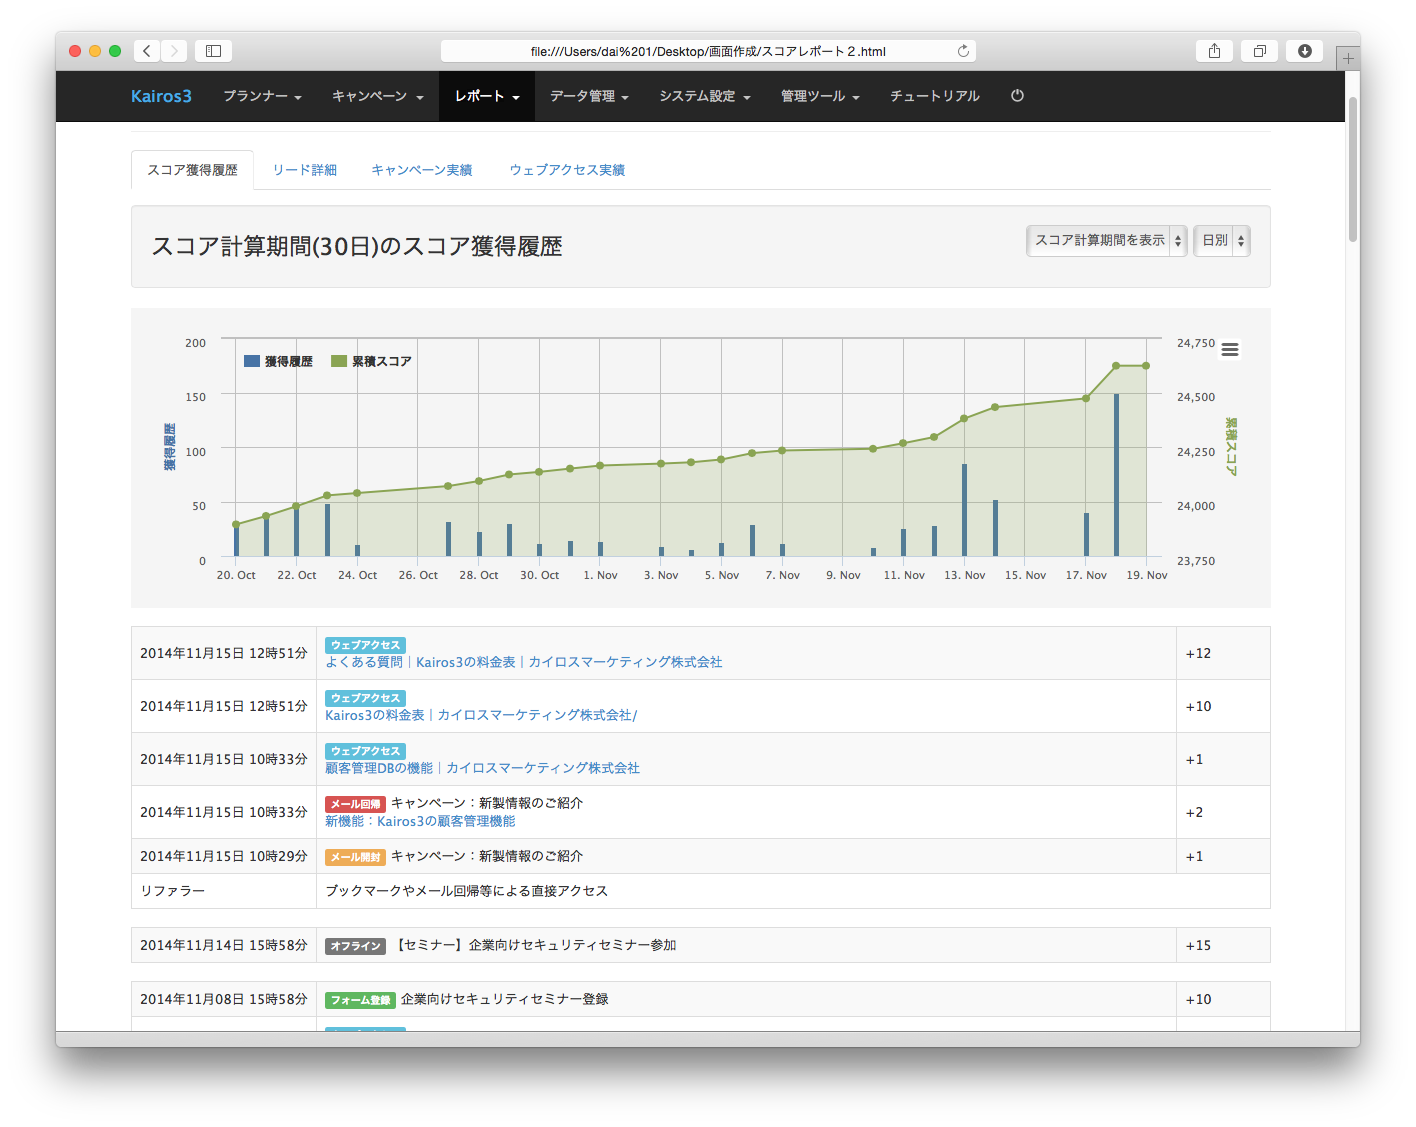This screenshot has width=1416, height=1127.
Task: Open the プランナー dropdown menu
Action: [x=262, y=96]
